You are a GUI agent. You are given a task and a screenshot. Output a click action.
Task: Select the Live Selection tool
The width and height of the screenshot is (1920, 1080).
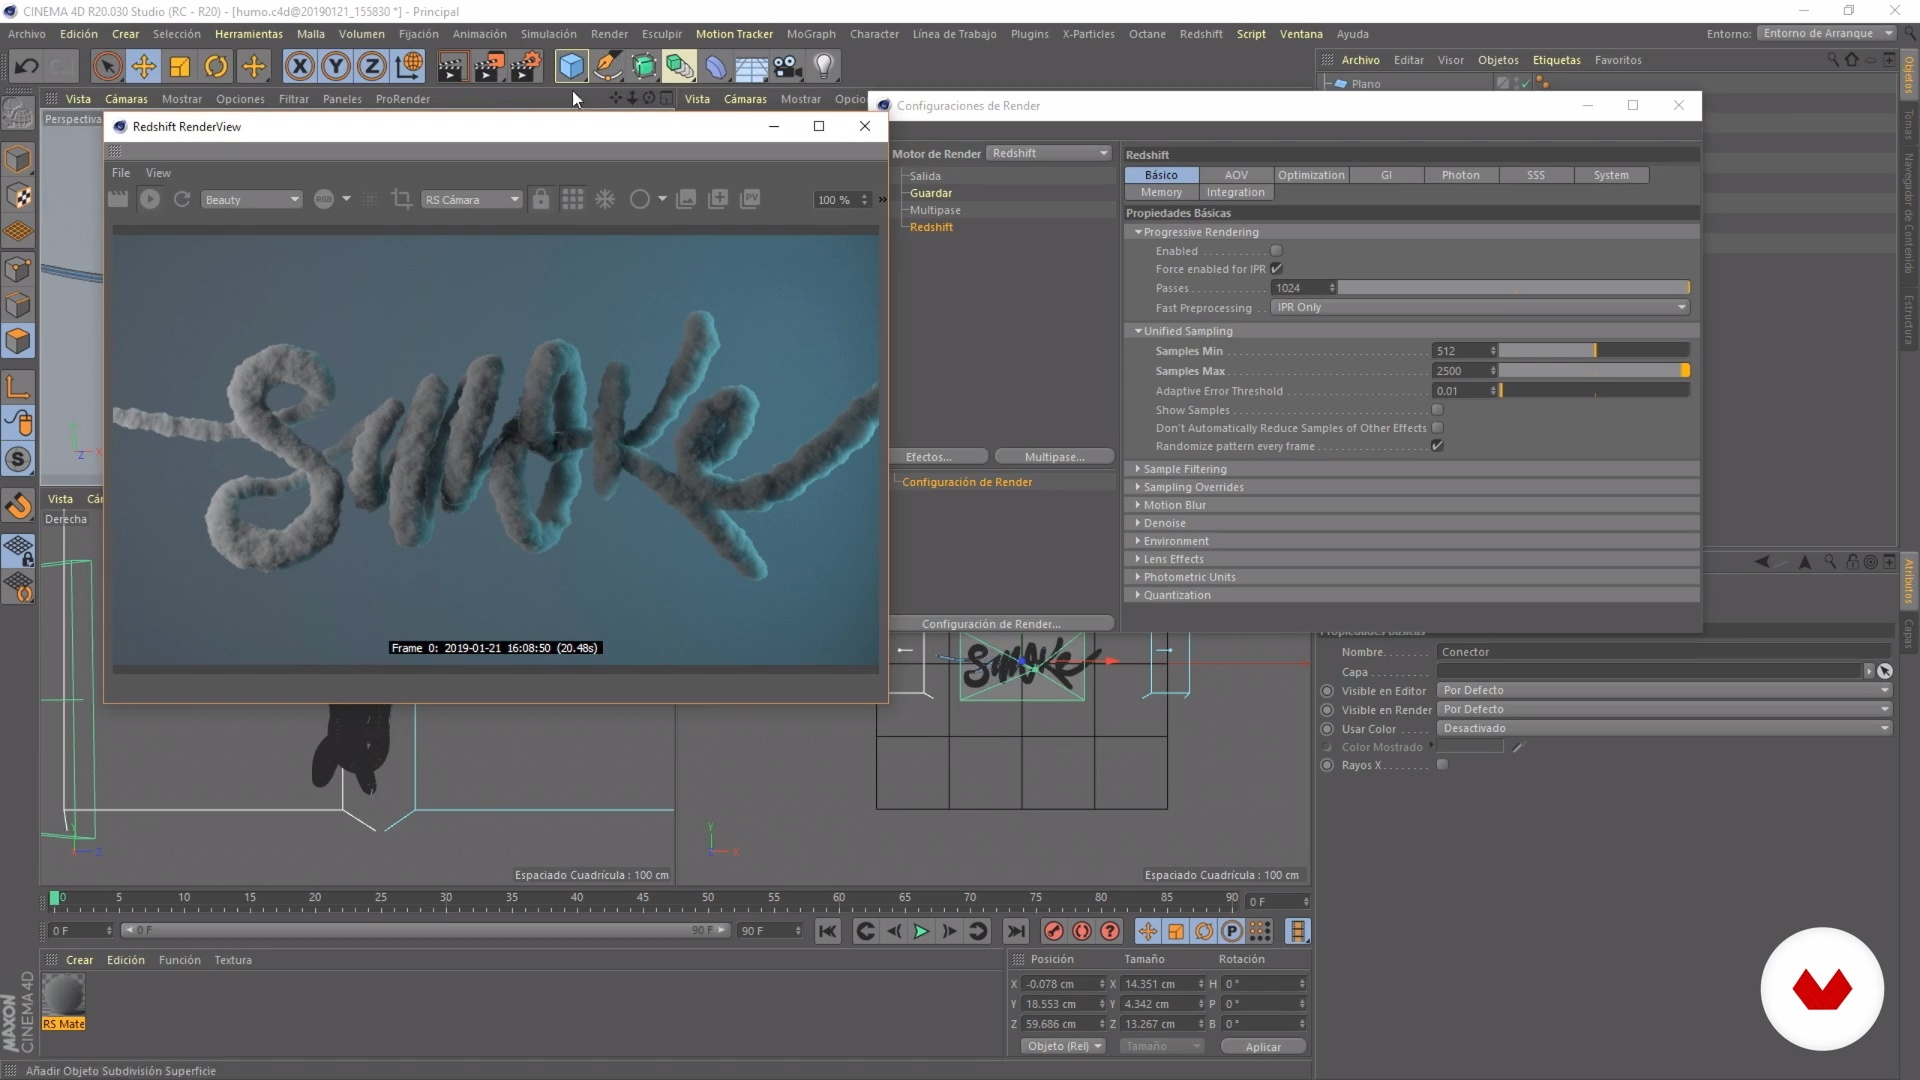[107, 67]
